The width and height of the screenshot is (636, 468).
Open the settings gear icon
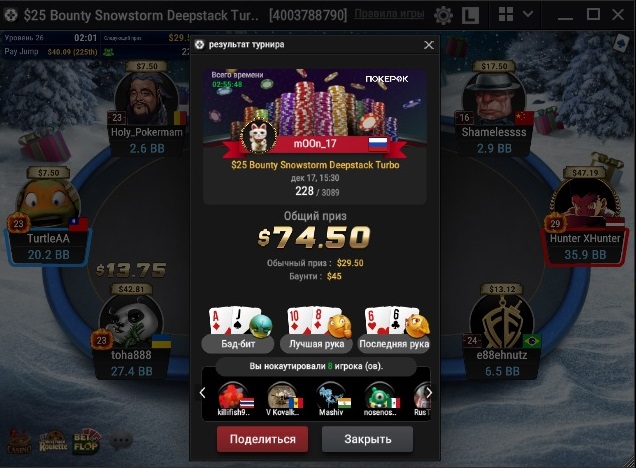tap(443, 16)
